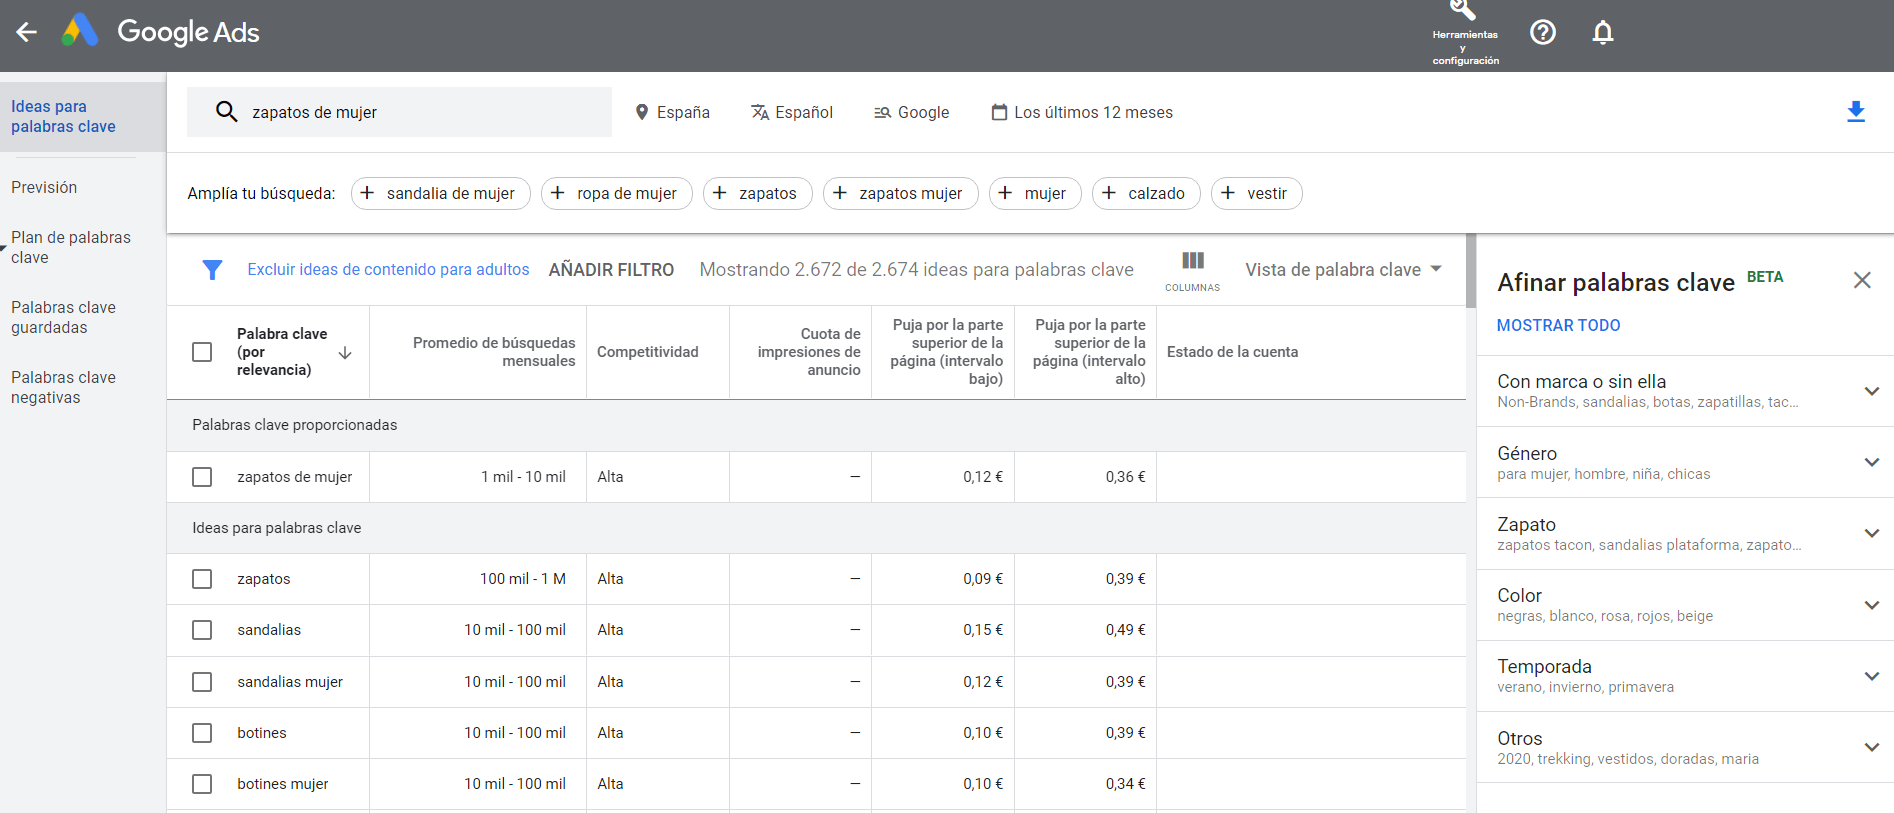Open 'Palabras clave guardadas' in sidebar

pyautogui.click(x=63, y=317)
